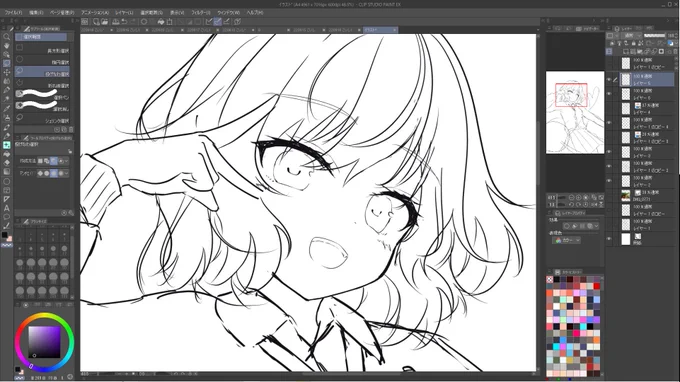Click Navigator rotate right icon
This screenshot has height=382, width=680.
click(579, 204)
